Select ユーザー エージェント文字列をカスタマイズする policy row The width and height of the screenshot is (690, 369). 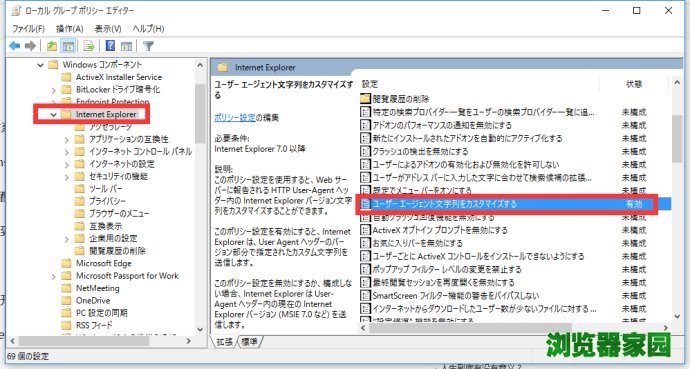[x=514, y=204]
